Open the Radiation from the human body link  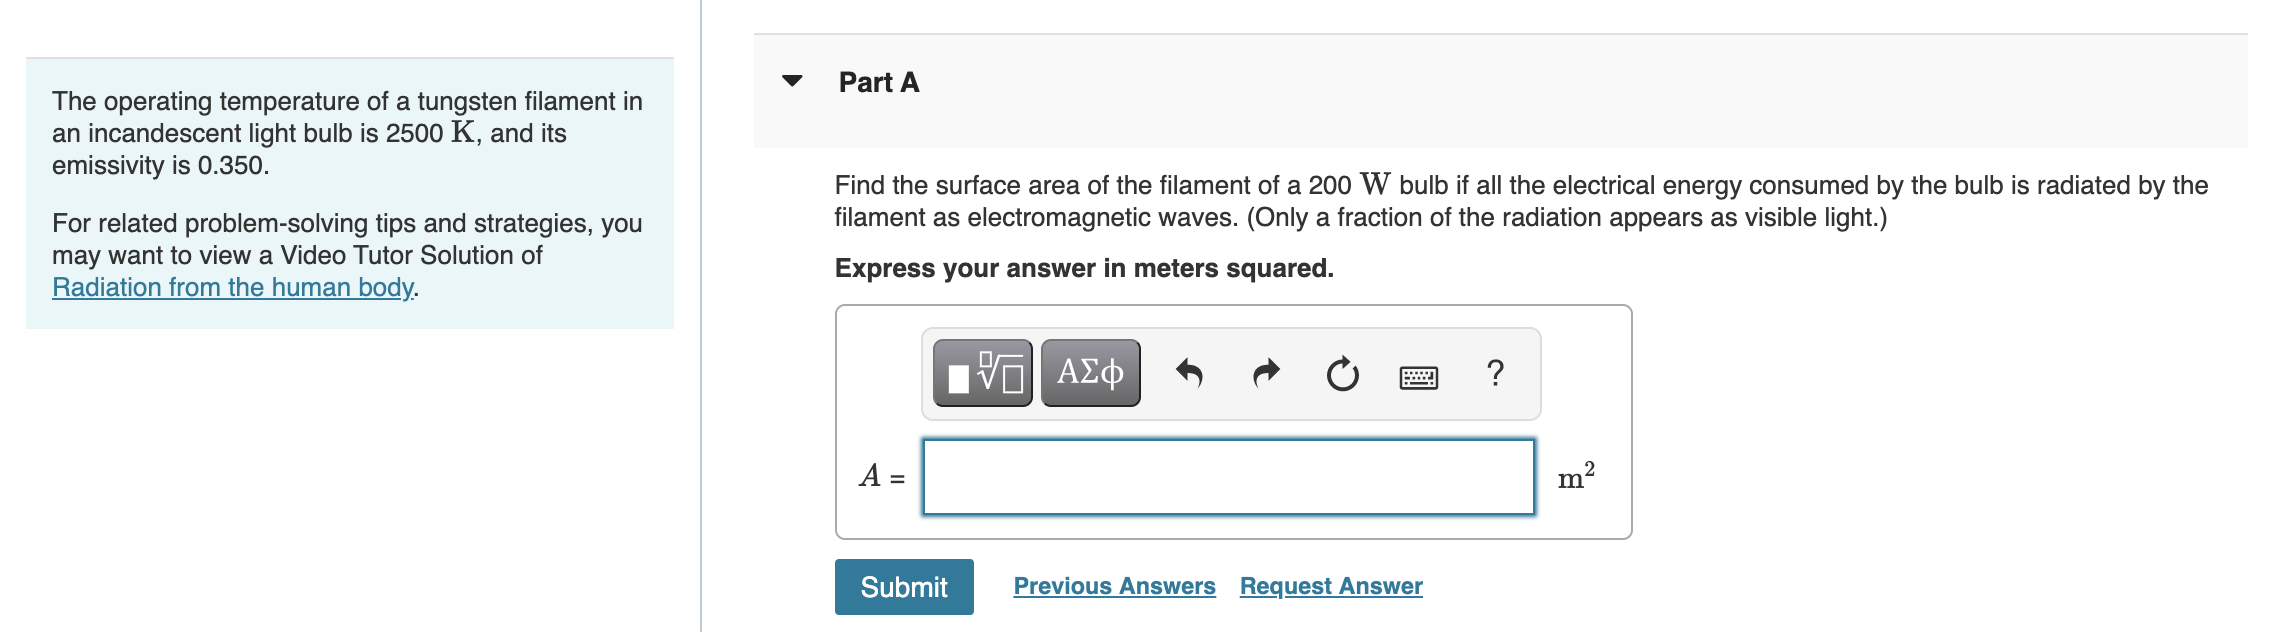(233, 287)
